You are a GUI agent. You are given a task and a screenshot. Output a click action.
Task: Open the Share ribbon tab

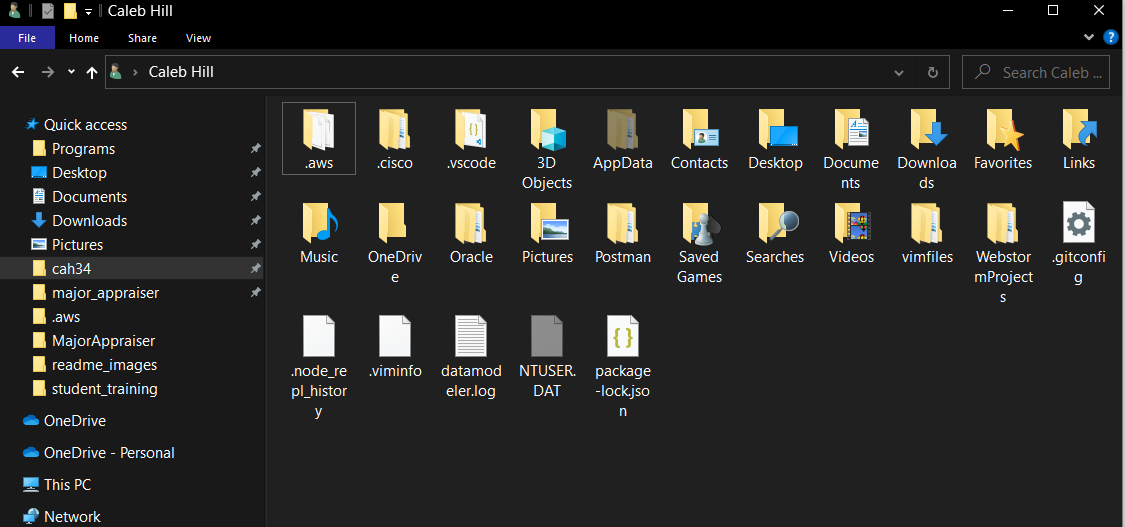pos(142,38)
